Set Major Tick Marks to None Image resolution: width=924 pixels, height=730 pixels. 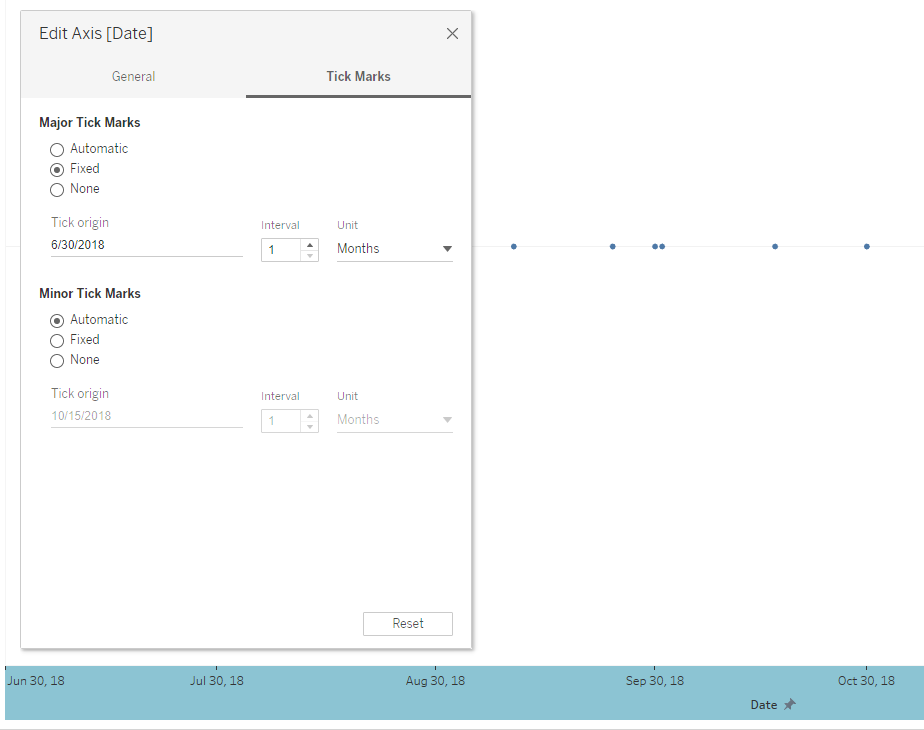coord(57,189)
